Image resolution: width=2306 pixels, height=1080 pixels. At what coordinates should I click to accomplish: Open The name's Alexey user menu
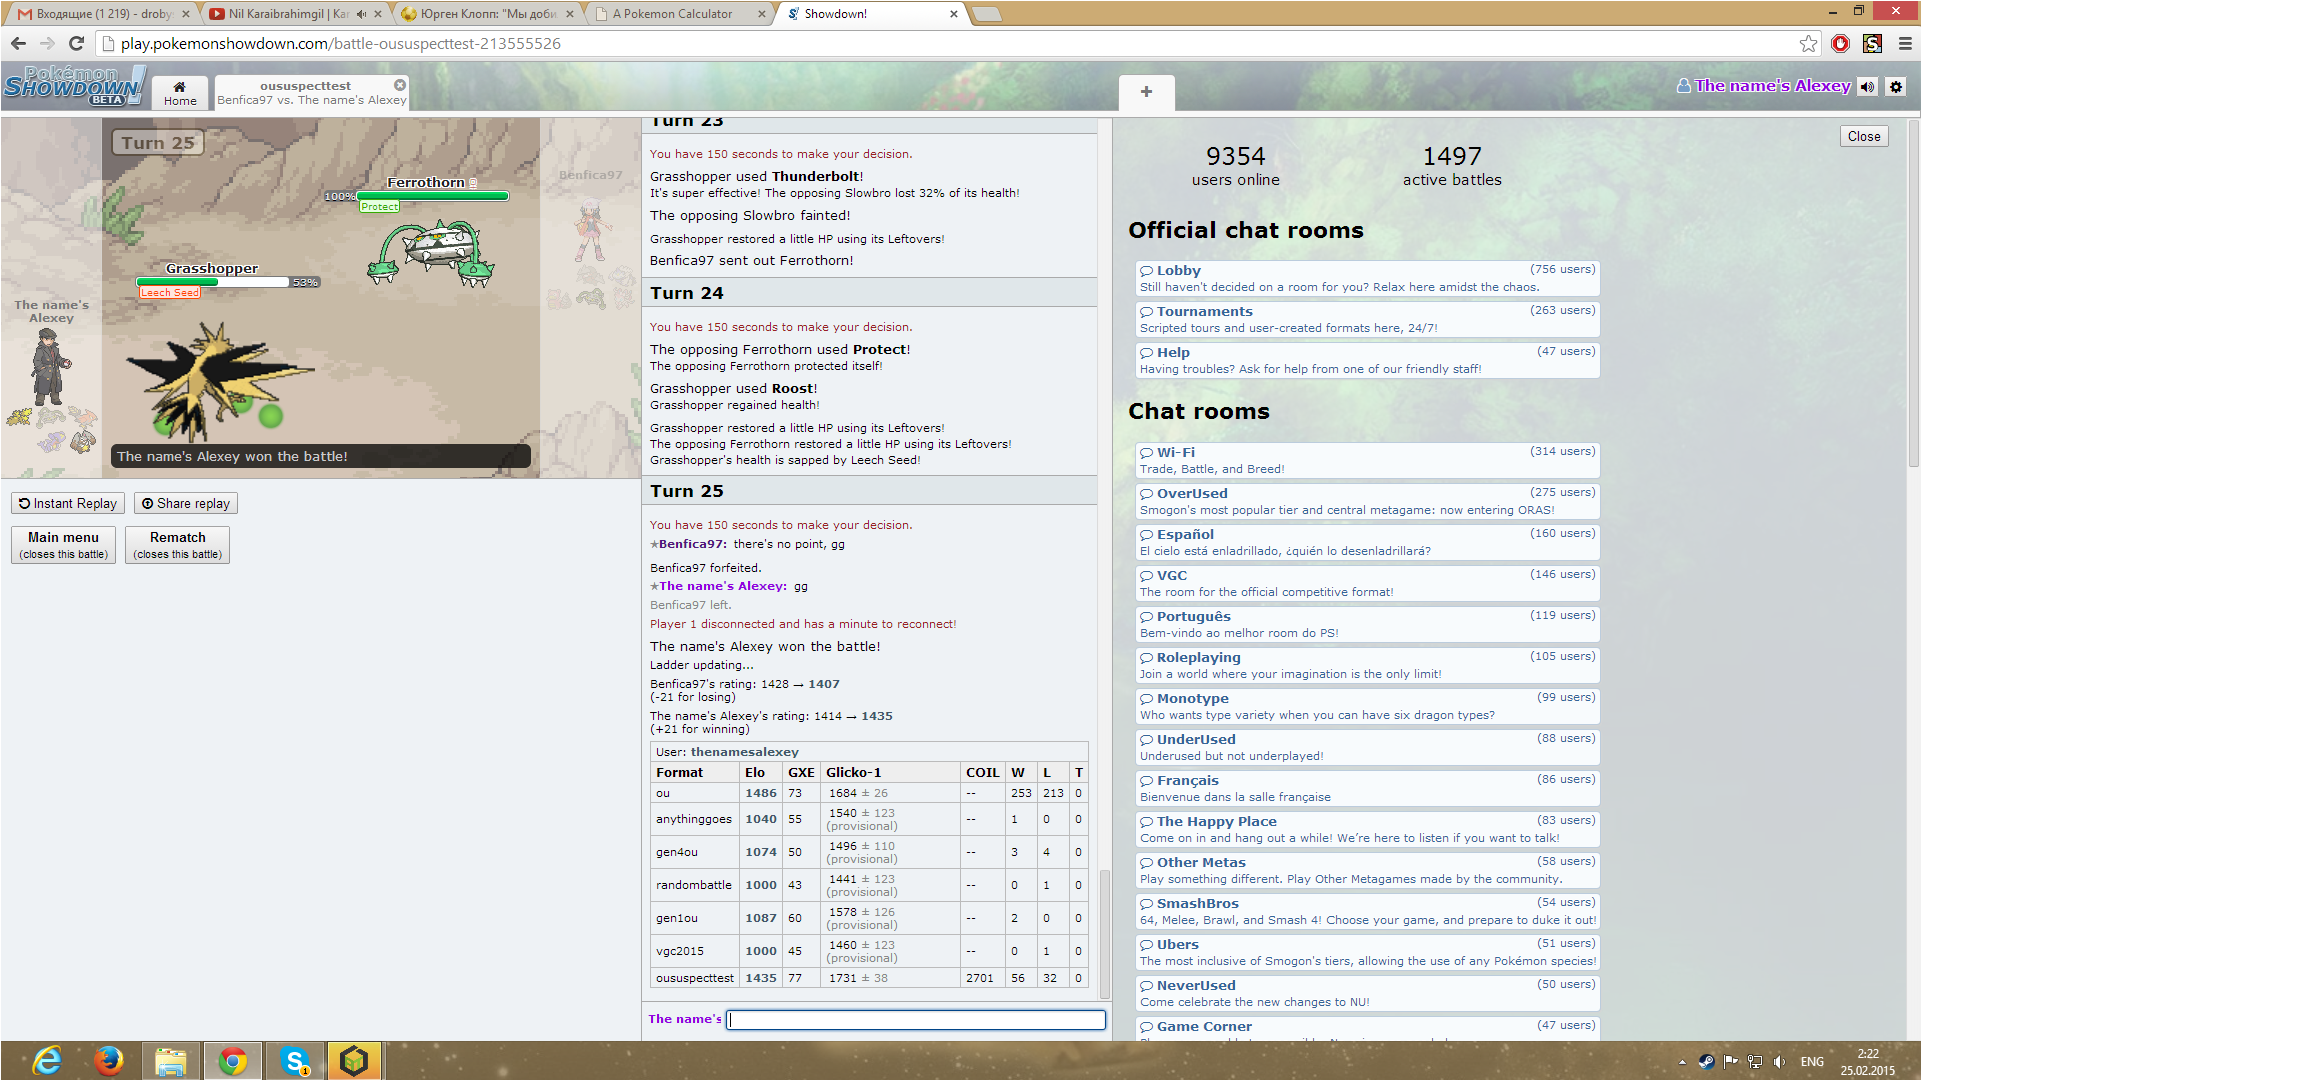(1764, 86)
